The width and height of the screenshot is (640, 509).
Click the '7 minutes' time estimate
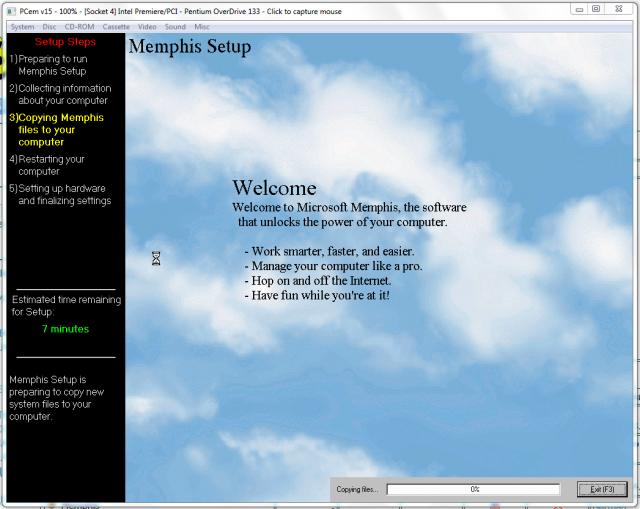tap(65, 329)
